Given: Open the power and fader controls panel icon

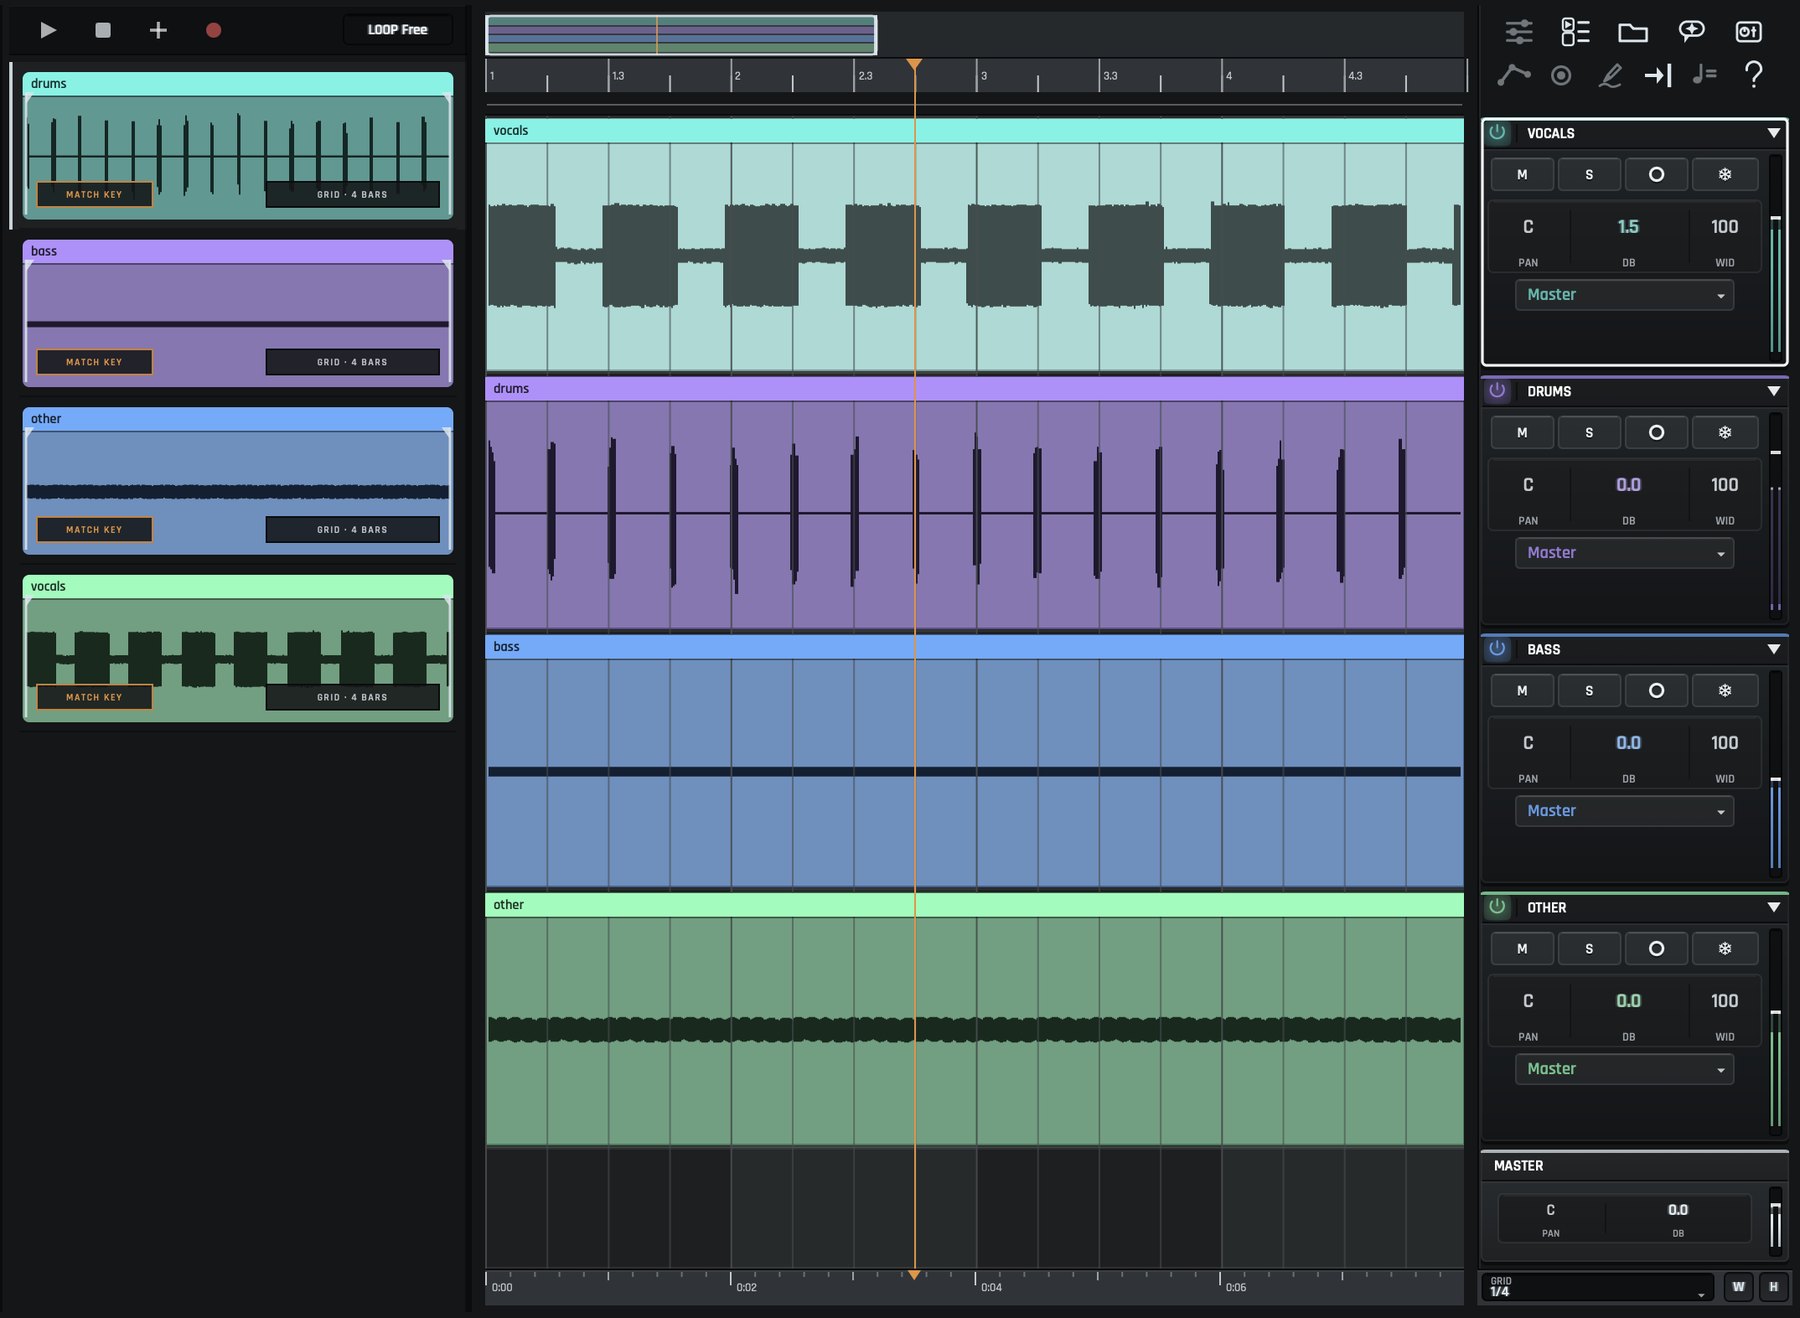Looking at the screenshot, I should (x=1748, y=31).
